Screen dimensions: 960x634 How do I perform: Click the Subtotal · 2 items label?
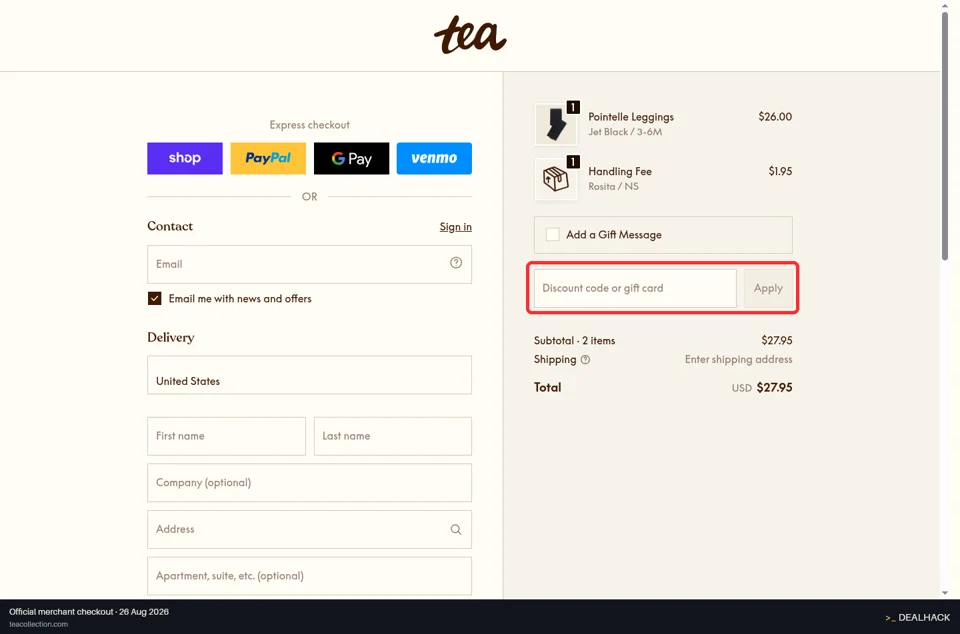574,340
